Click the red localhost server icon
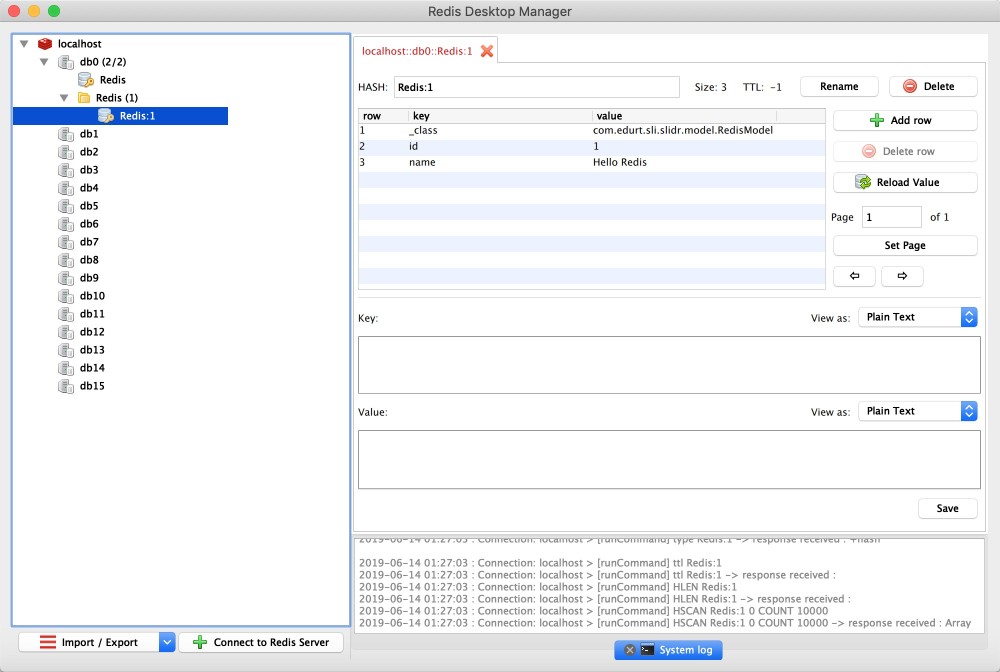The width and height of the screenshot is (1000, 672). [x=45, y=43]
